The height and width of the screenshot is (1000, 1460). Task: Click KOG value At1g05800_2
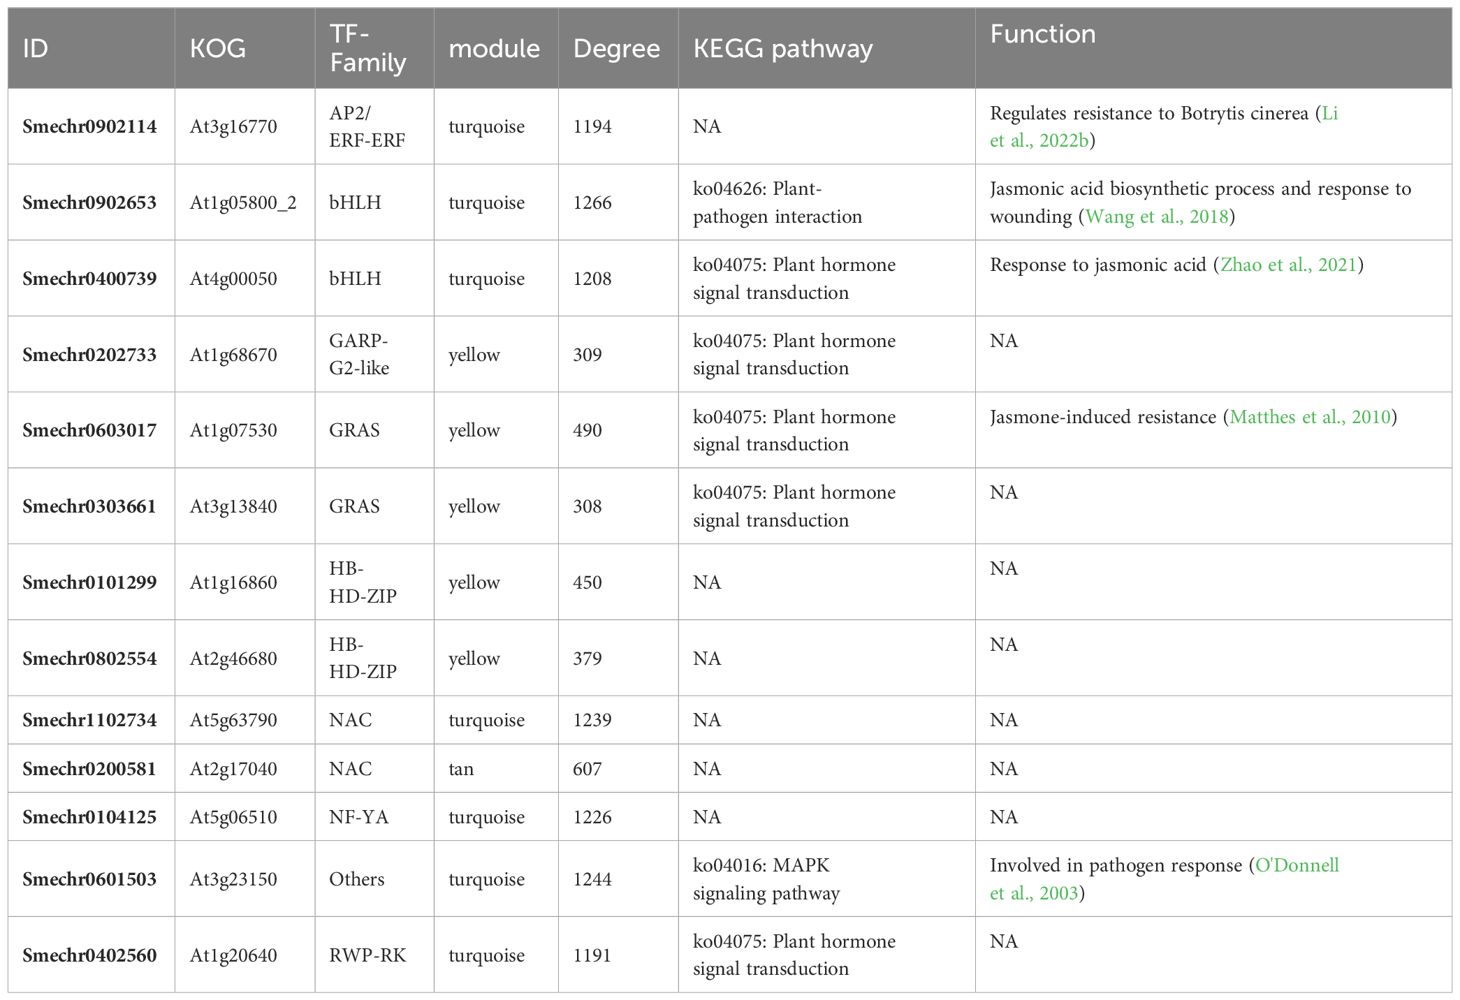pos(243,203)
